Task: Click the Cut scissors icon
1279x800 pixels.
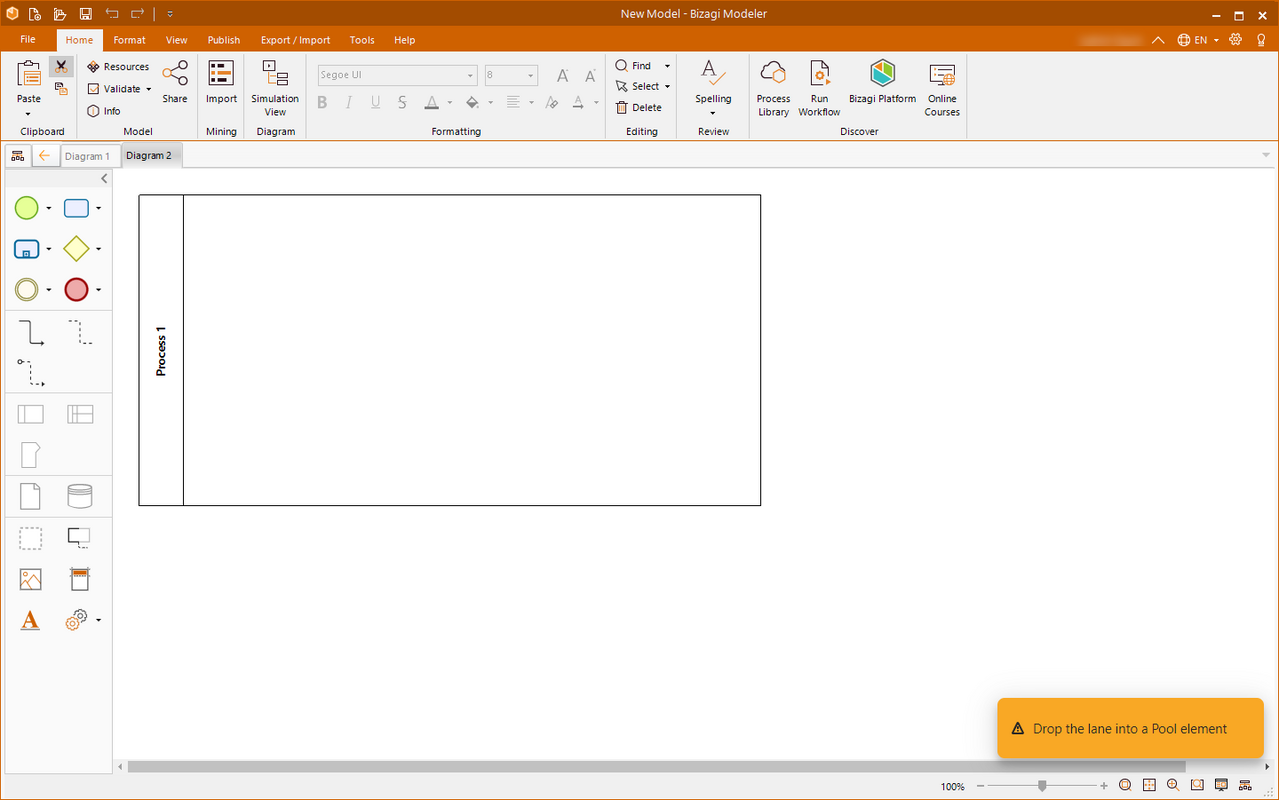Action: [61, 67]
